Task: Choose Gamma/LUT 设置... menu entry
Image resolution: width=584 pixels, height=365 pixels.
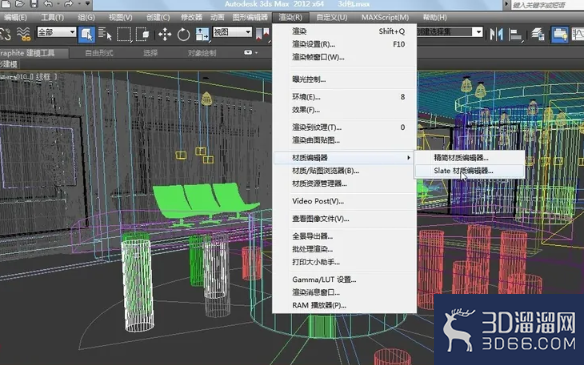Action: pyautogui.click(x=344, y=279)
